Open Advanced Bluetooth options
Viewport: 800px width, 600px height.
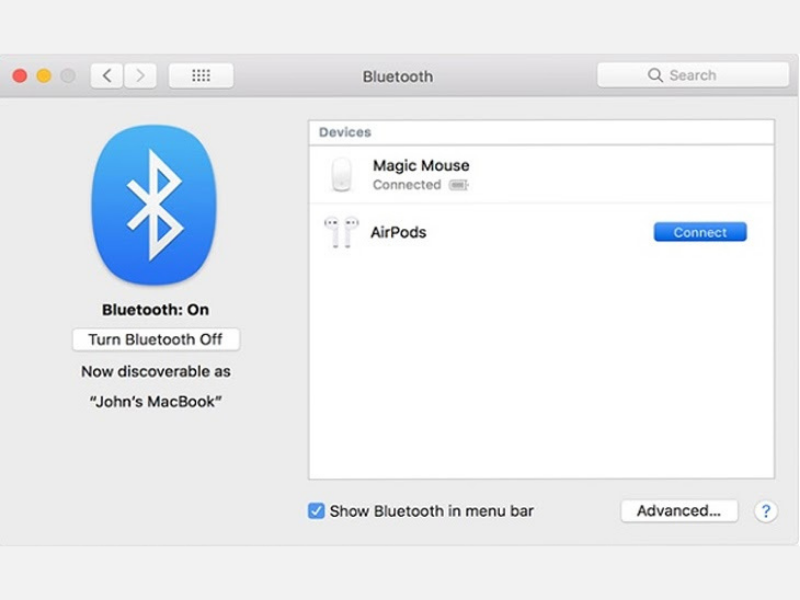pyautogui.click(x=679, y=511)
